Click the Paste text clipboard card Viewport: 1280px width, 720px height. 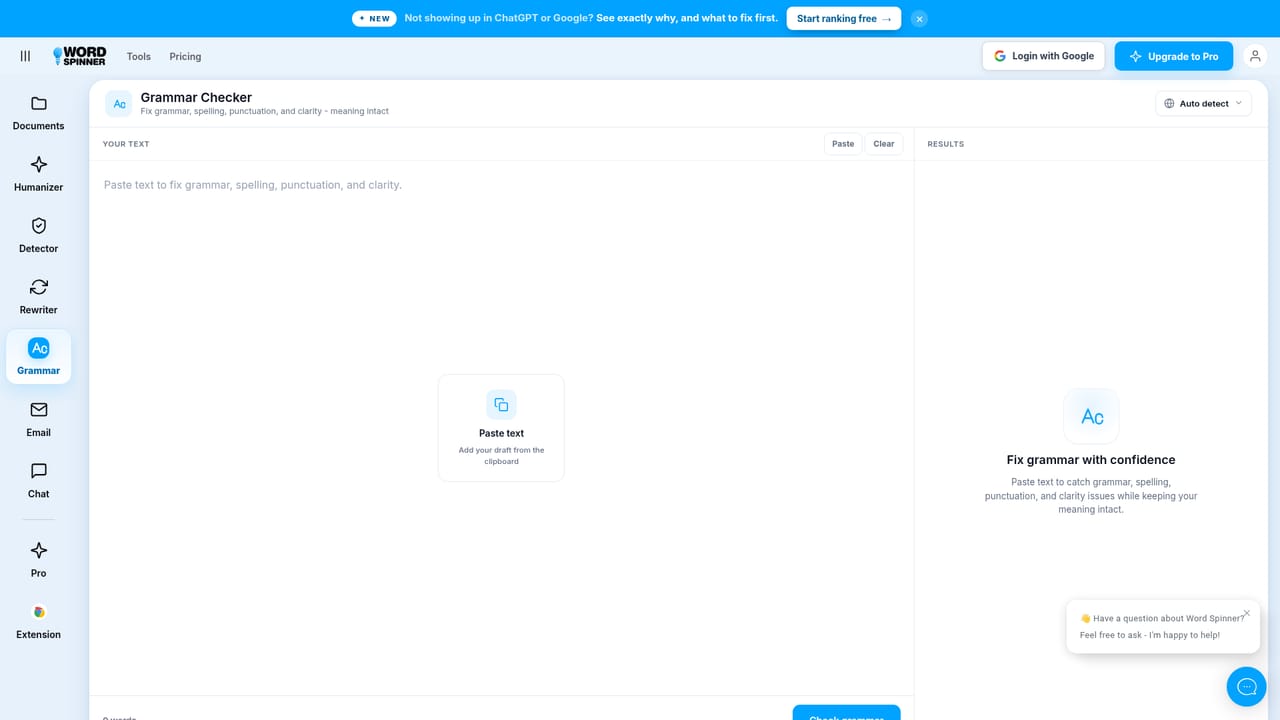click(501, 428)
